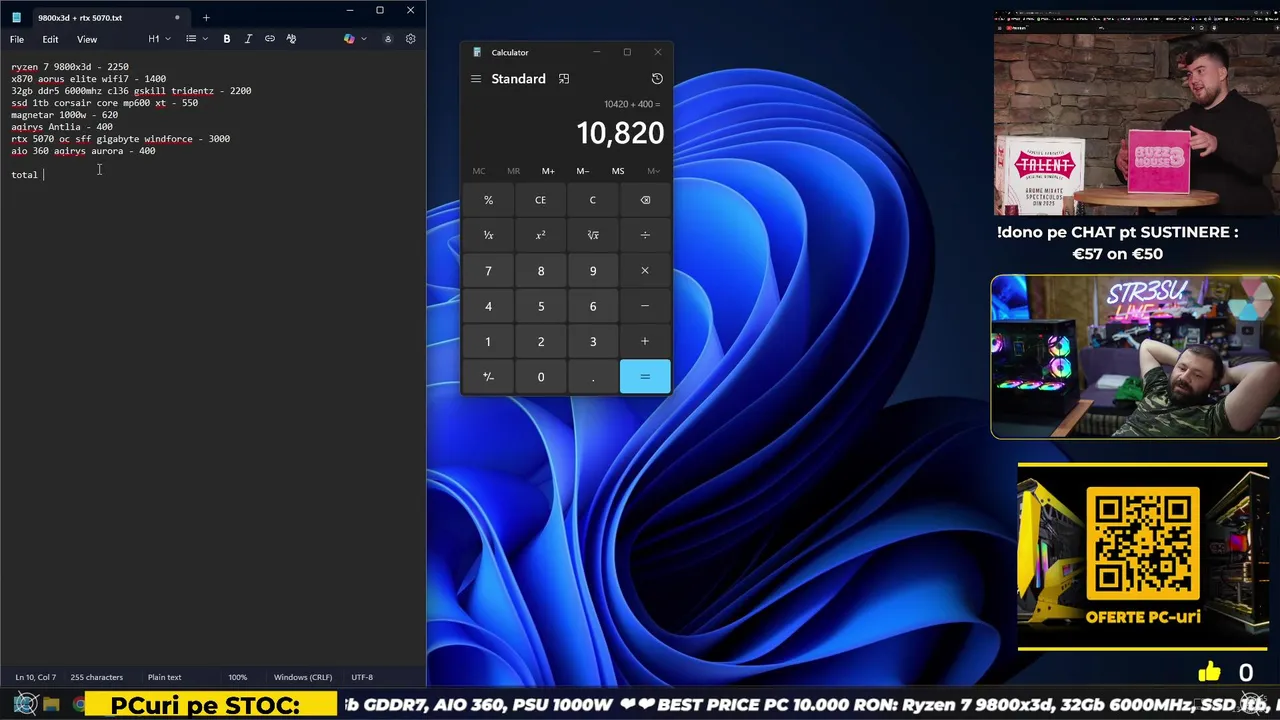Click memory add M+ button
Screen dimensions: 1280x720
pos(548,171)
